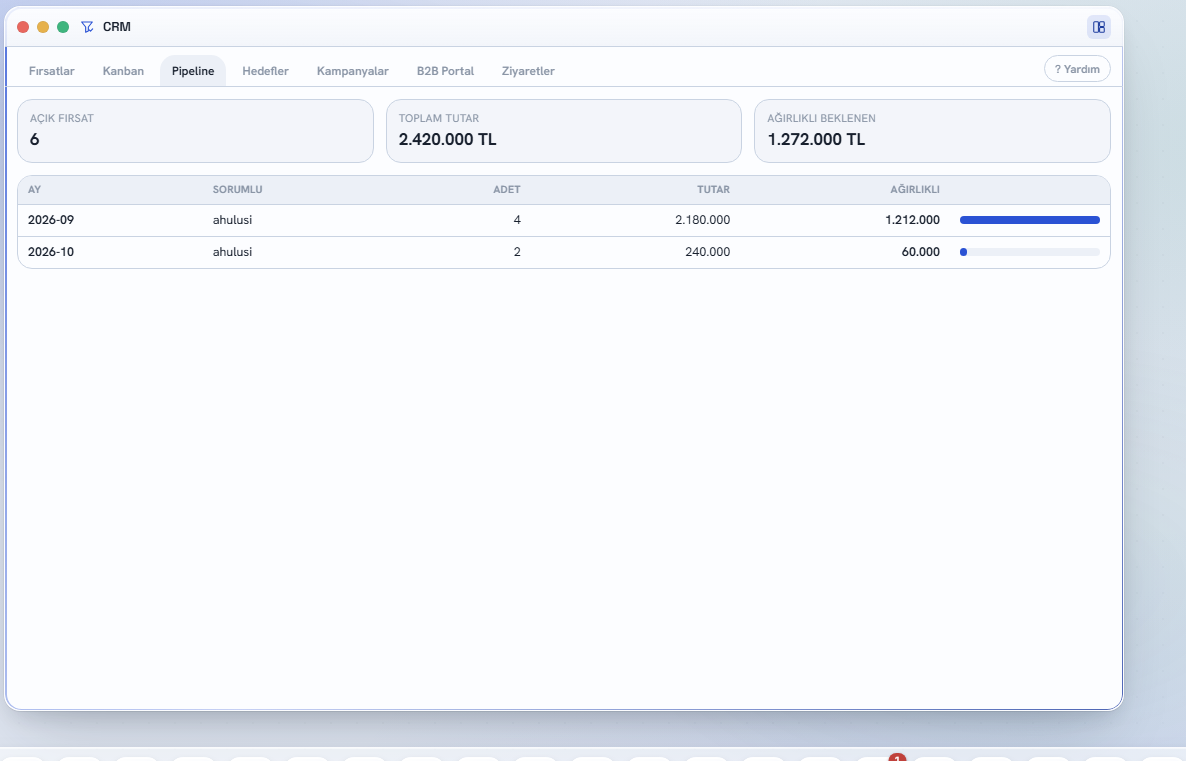Select the 2026-09 pipeline row
This screenshot has width=1186, height=761.
click(x=564, y=220)
